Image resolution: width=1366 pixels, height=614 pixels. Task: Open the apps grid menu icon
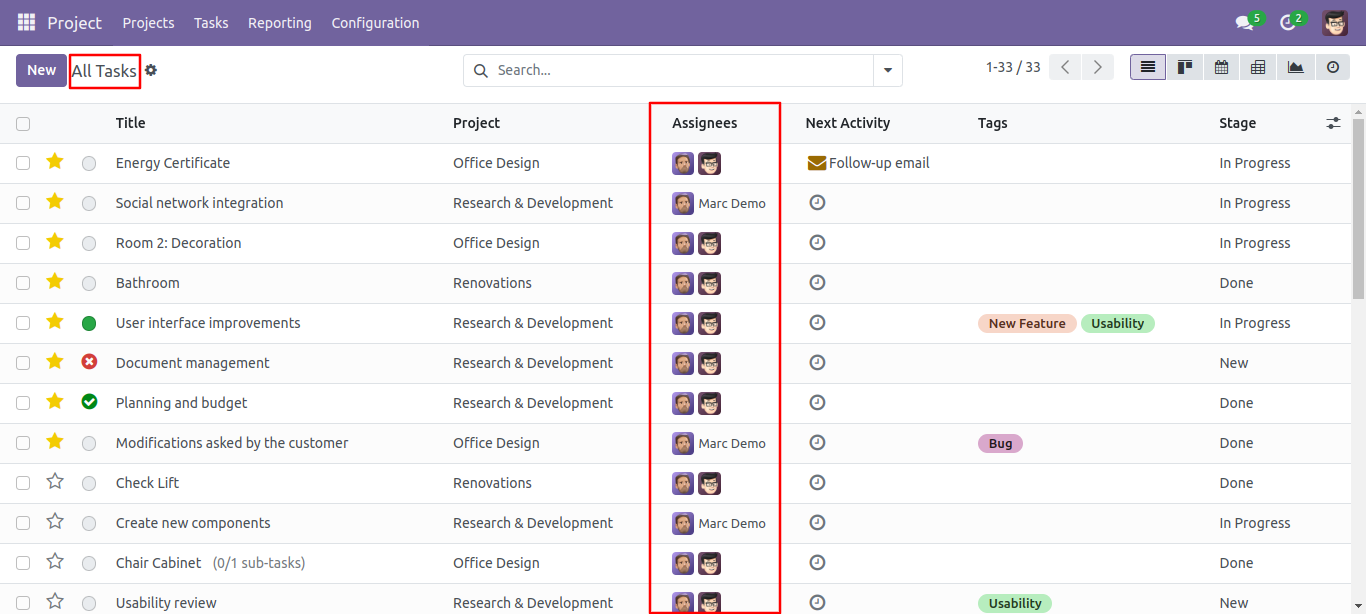click(27, 22)
